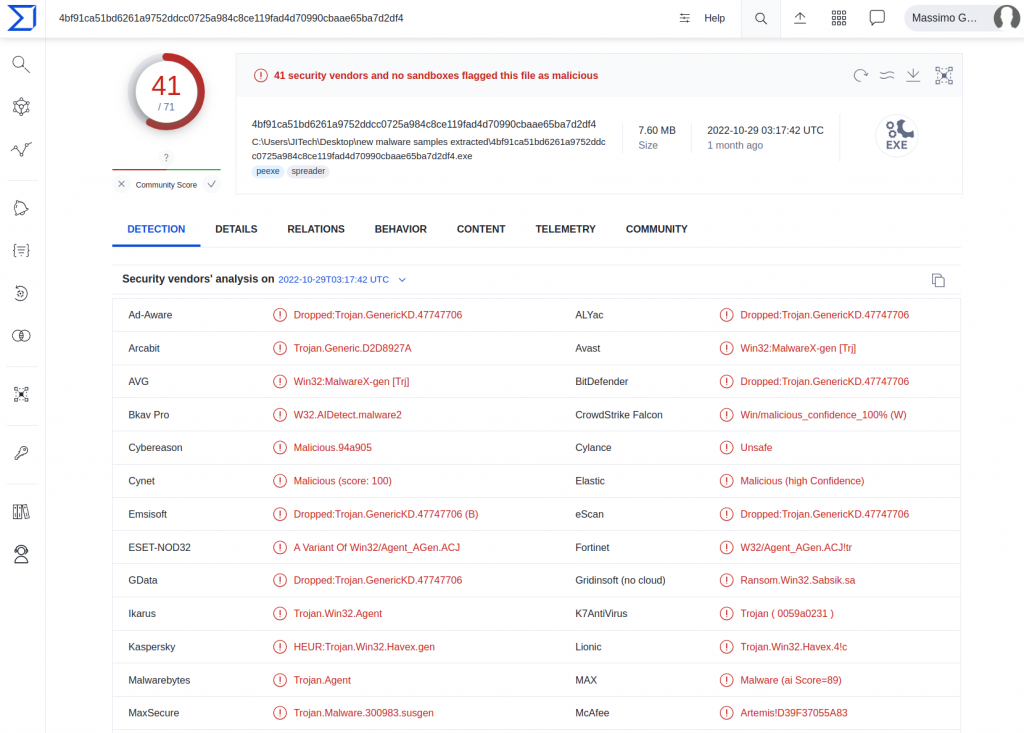This screenshot has width=1024, height=733.
Task: Click the 41/71 detection score gauge
Action: [167, 93]
